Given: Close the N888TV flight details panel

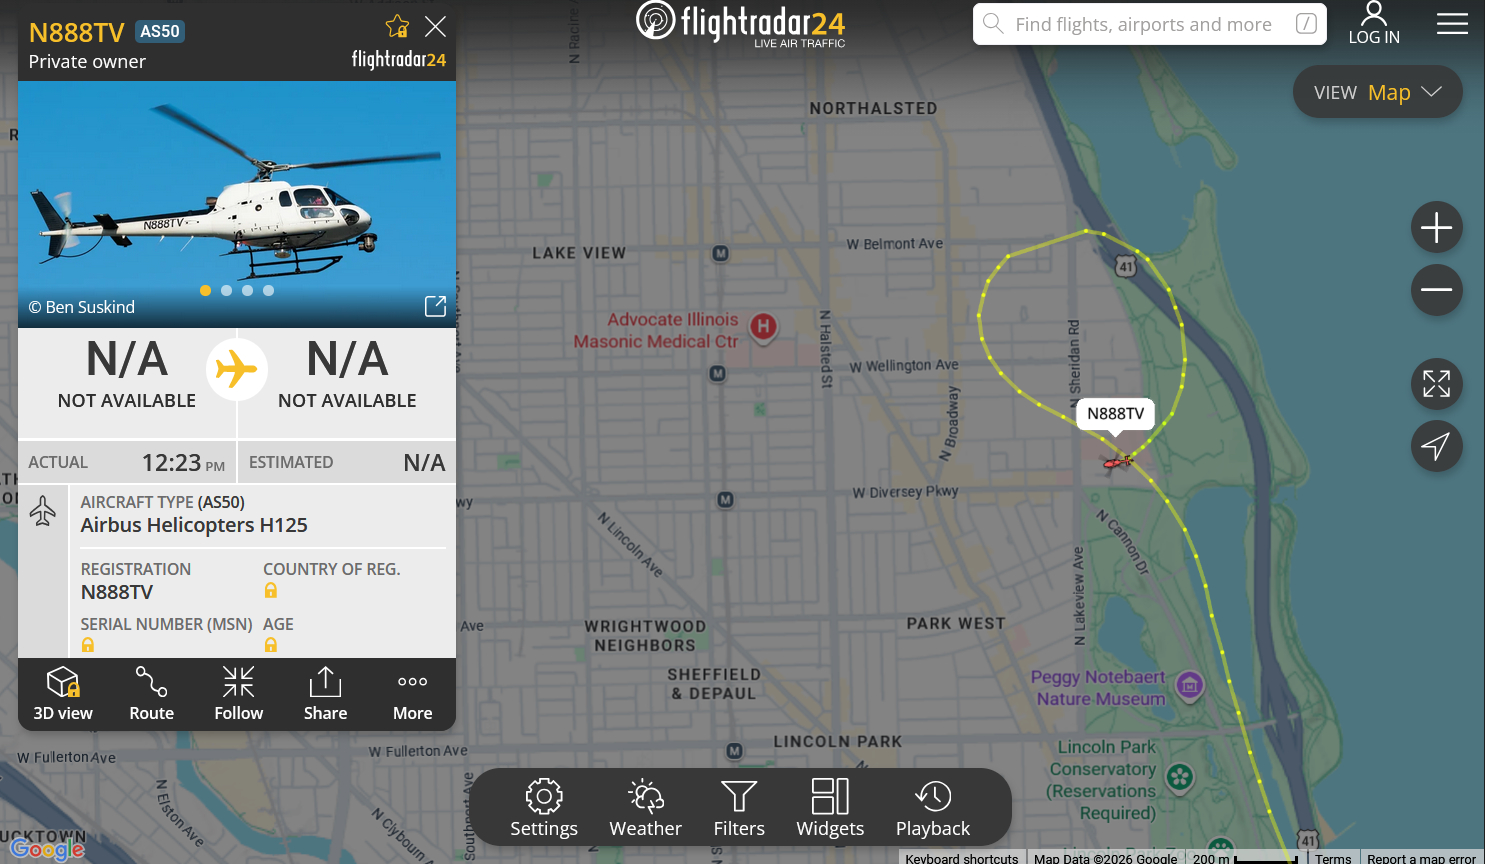Looking at the screenshot, I should click(435, 26).
